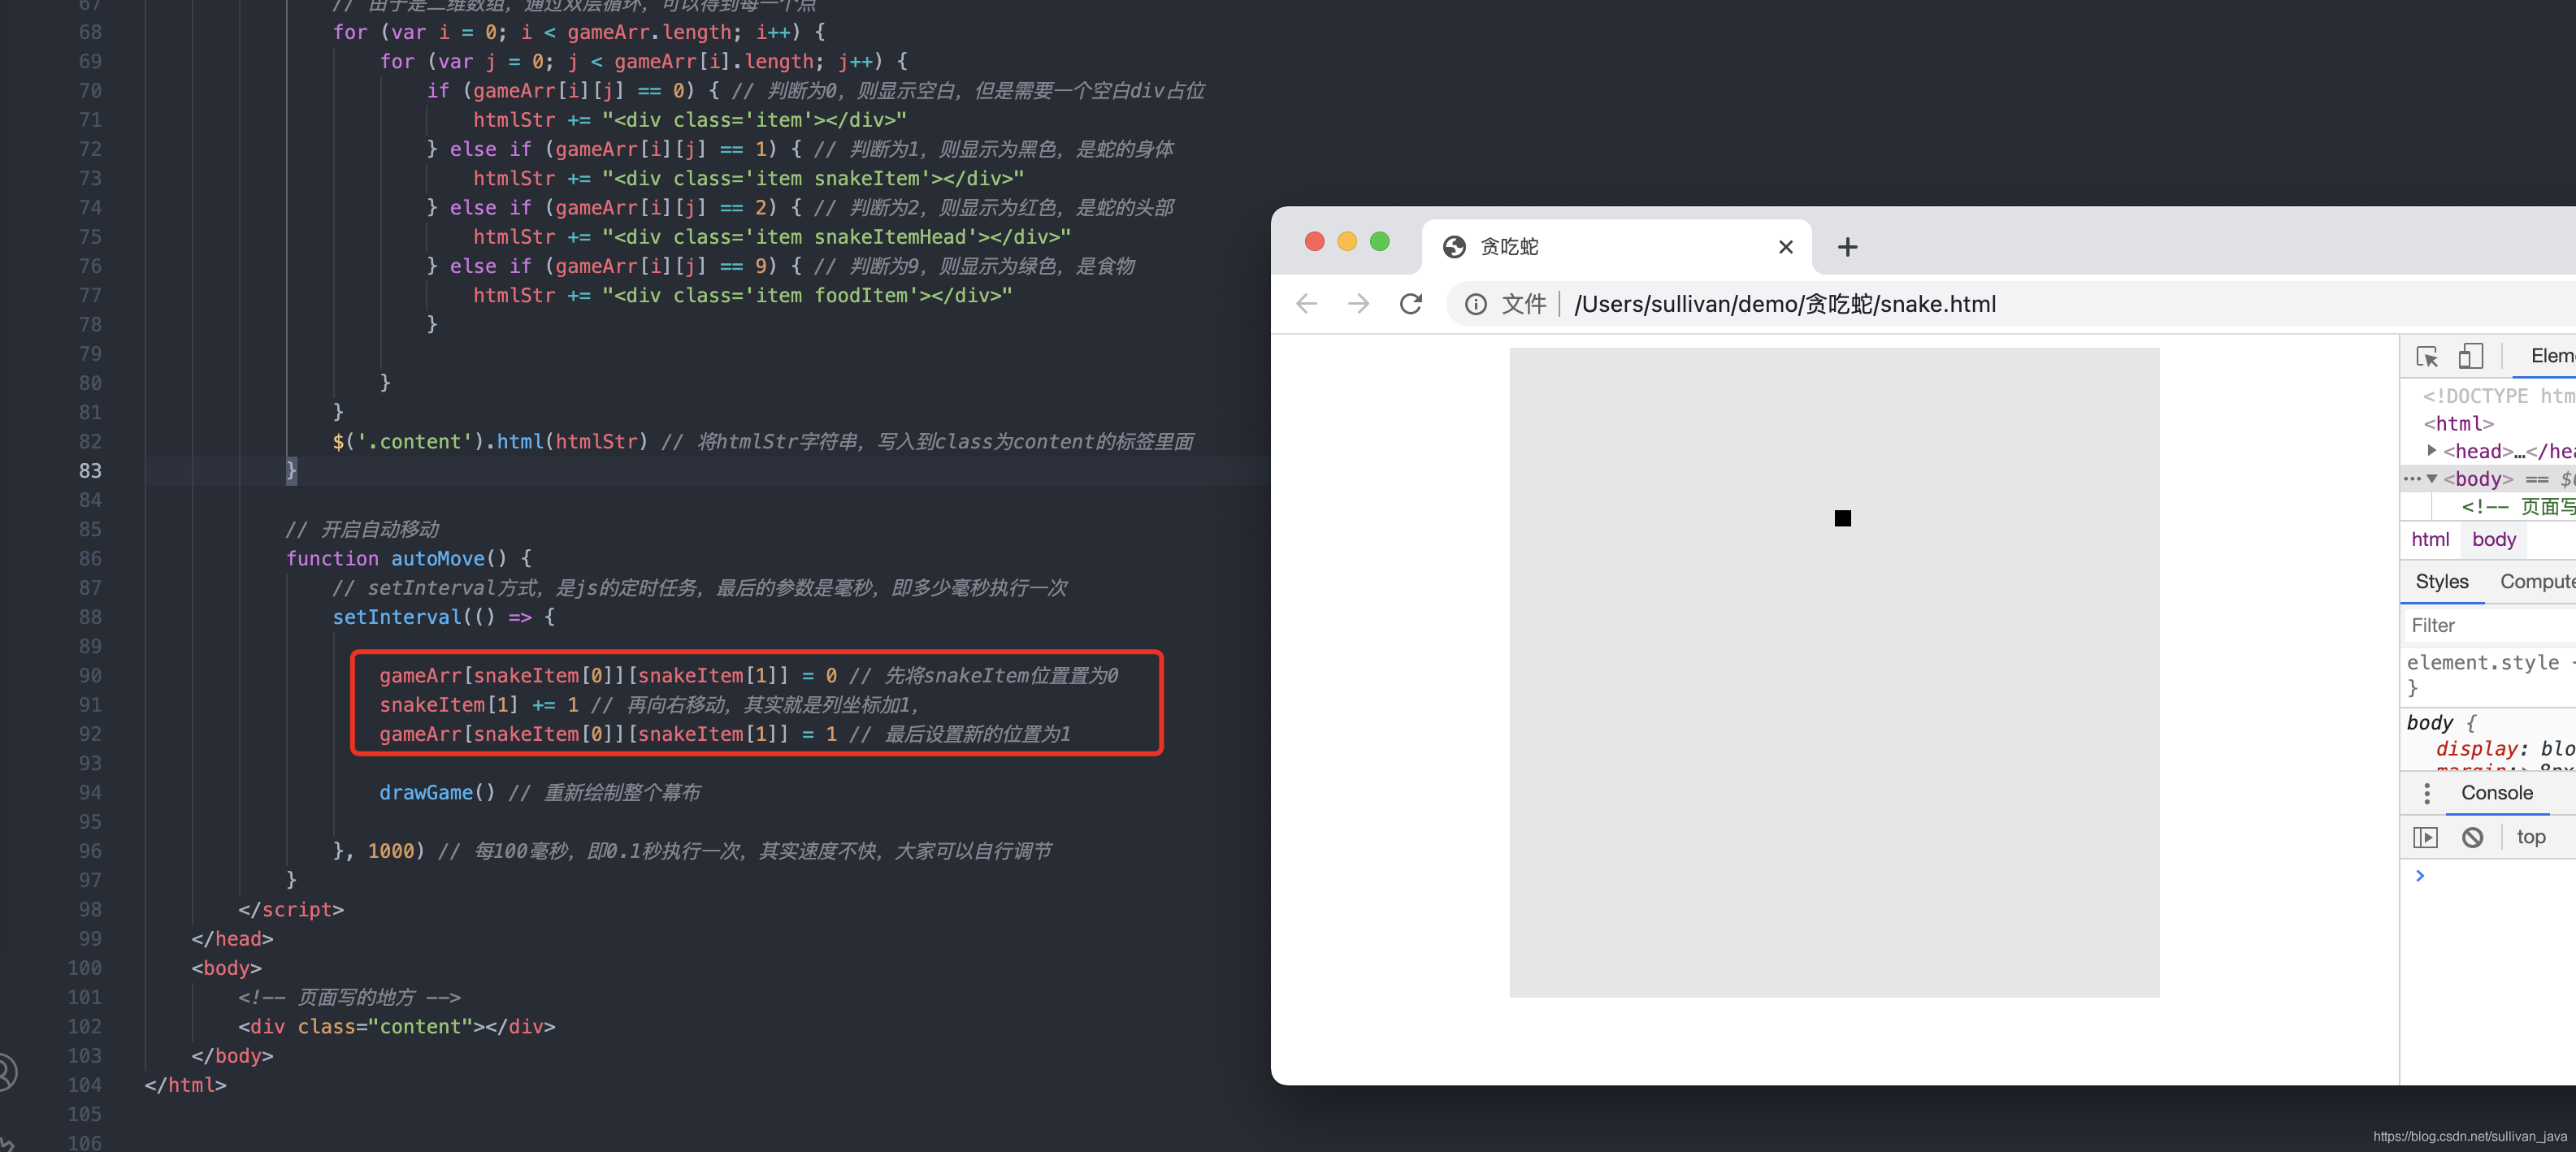Click line number 100 beside body tag
Viewport: 2576px width, 1152px height.
[x=84, y=968]
